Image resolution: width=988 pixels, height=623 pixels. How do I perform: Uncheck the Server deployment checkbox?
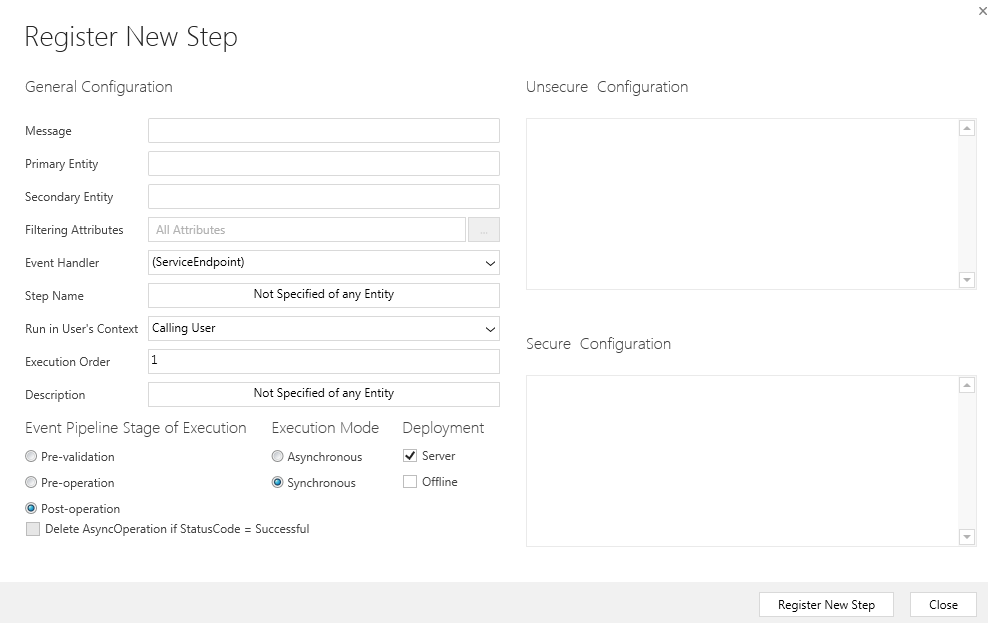tap(410, 456)
